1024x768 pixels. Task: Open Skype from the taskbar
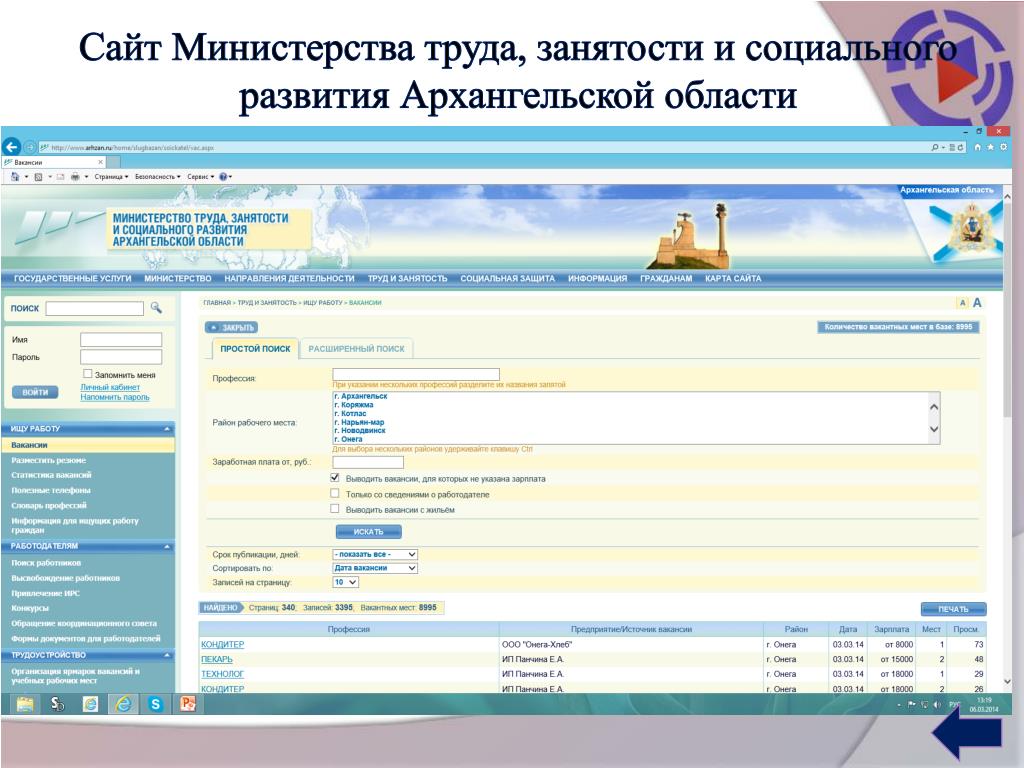pos(155,703)
